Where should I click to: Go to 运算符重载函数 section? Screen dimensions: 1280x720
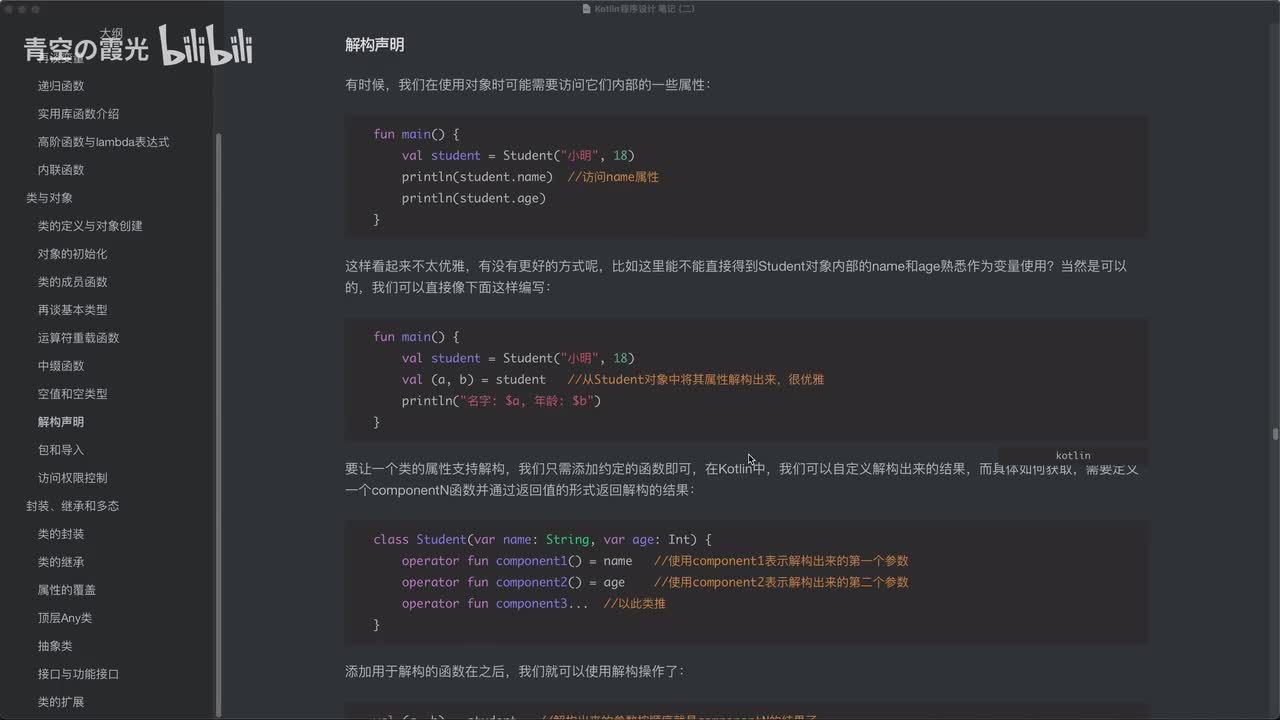[x=78, y=338]
